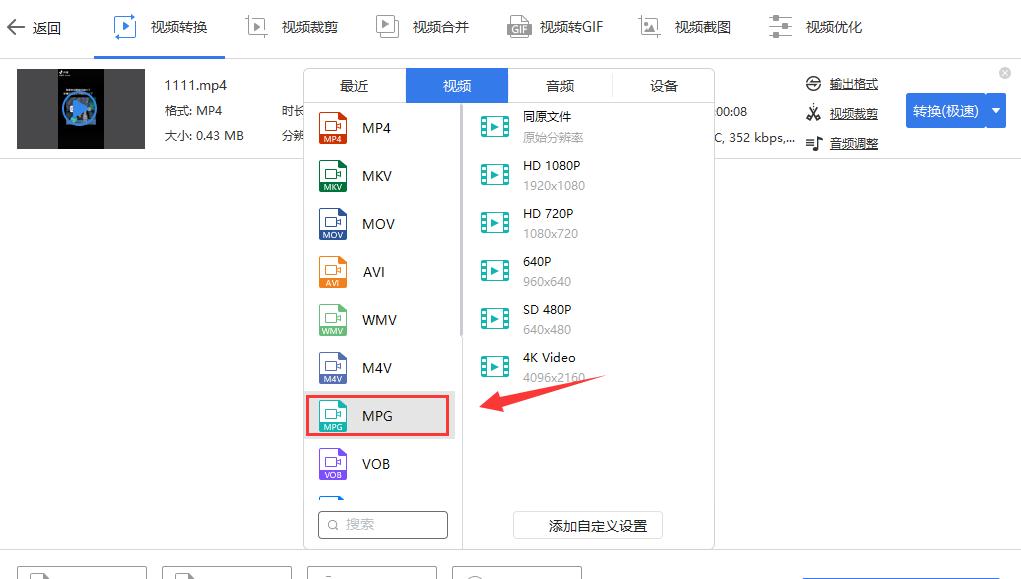This screenshot has width=1021, height=579.
Task: Select the MP4 output format
Action: click(x=377, y=128)
